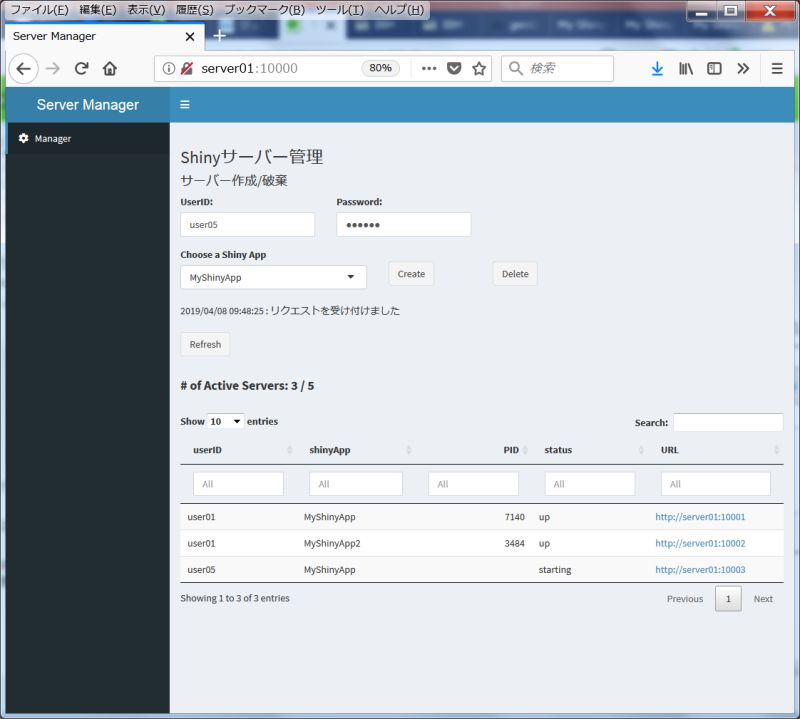Click the URL column filter box
This screenshot has height=719, width=800.
pyautogui.click(x=716, y=484)
